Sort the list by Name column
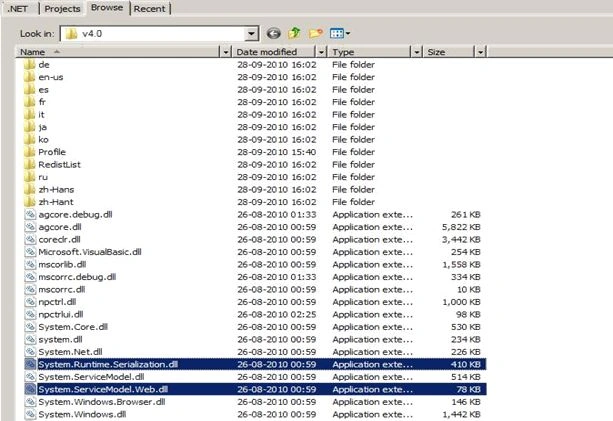 [x=118, y=52]
